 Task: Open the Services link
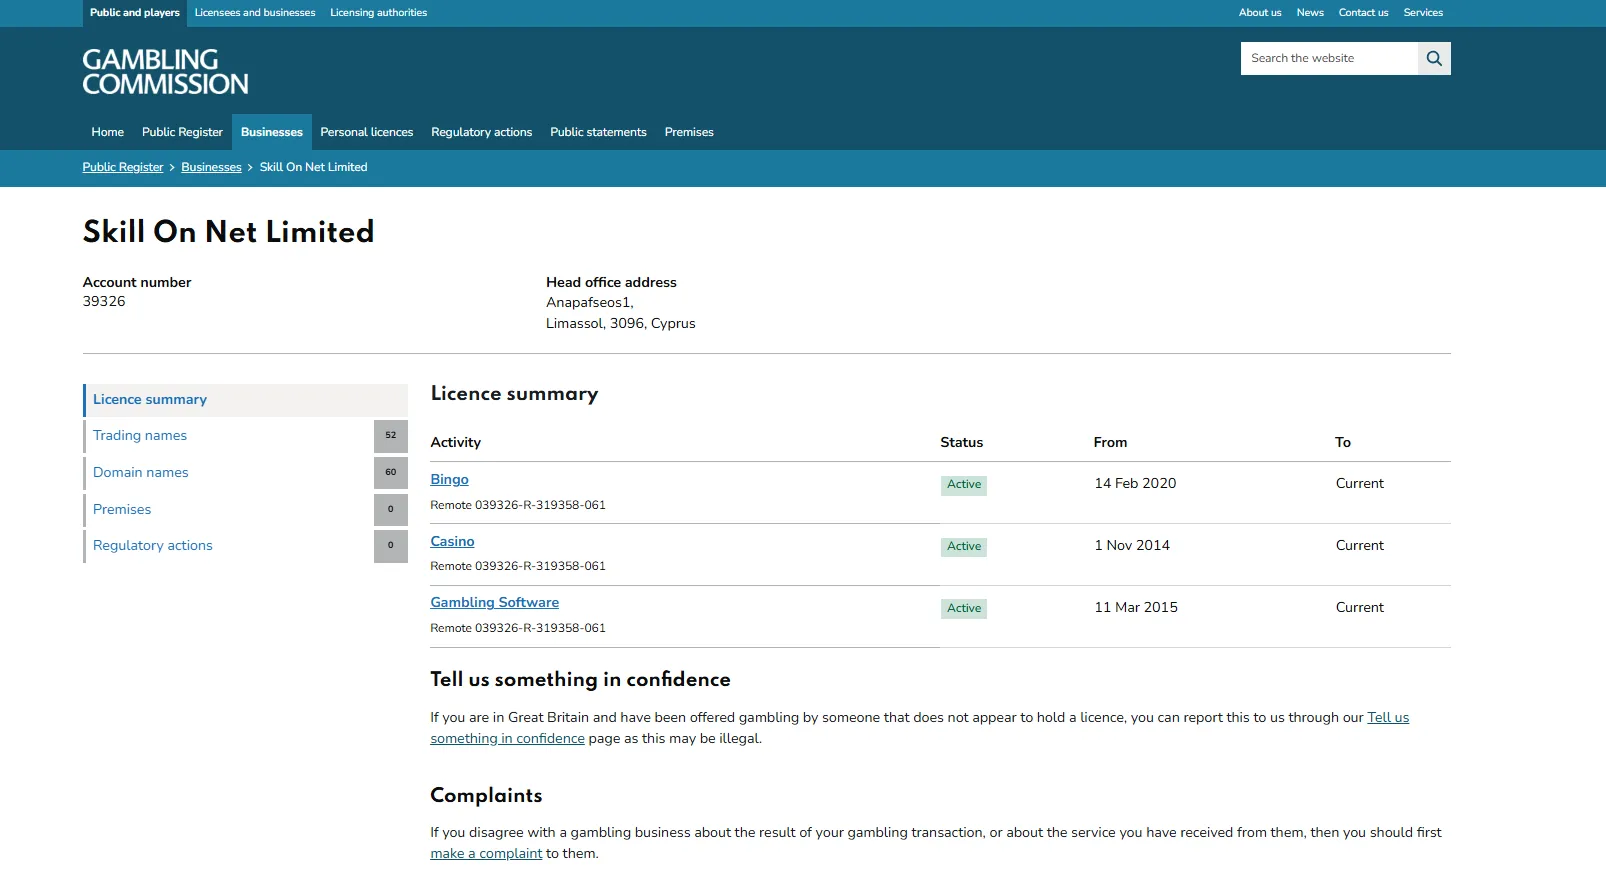click(1423, 13)
